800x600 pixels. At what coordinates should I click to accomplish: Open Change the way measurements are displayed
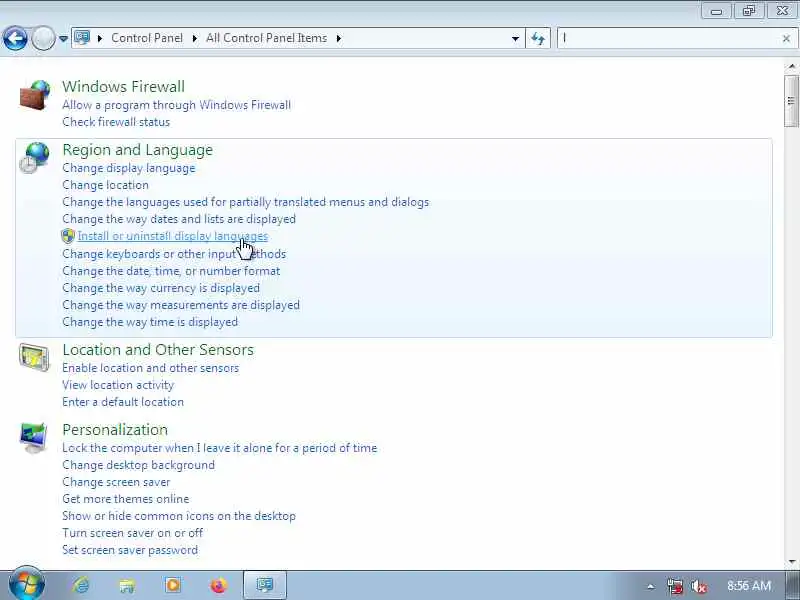(181, 305)
